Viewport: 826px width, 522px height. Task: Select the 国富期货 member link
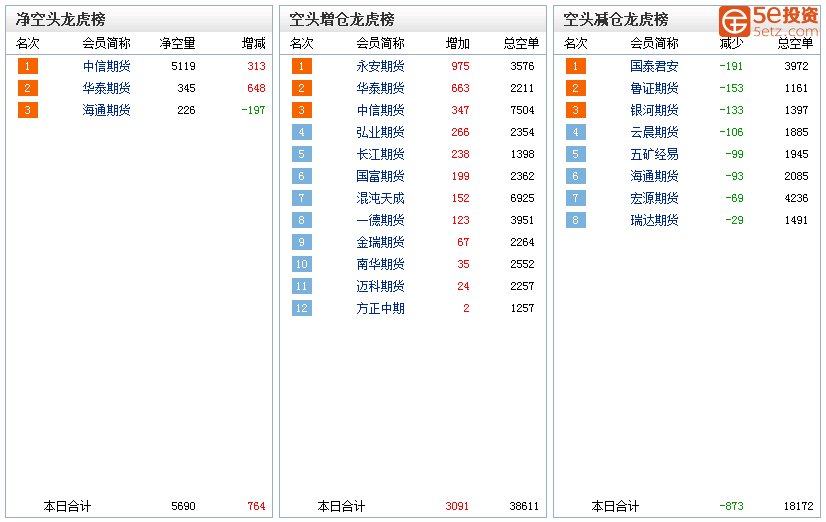pos(380,176)
